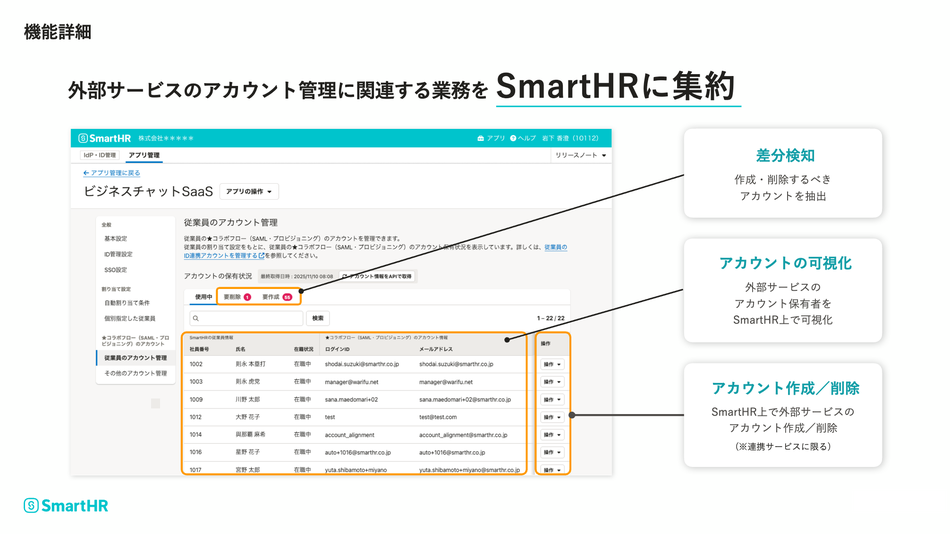
Task: Open the アプリの操作 dropdown
Action: point(249,192)
